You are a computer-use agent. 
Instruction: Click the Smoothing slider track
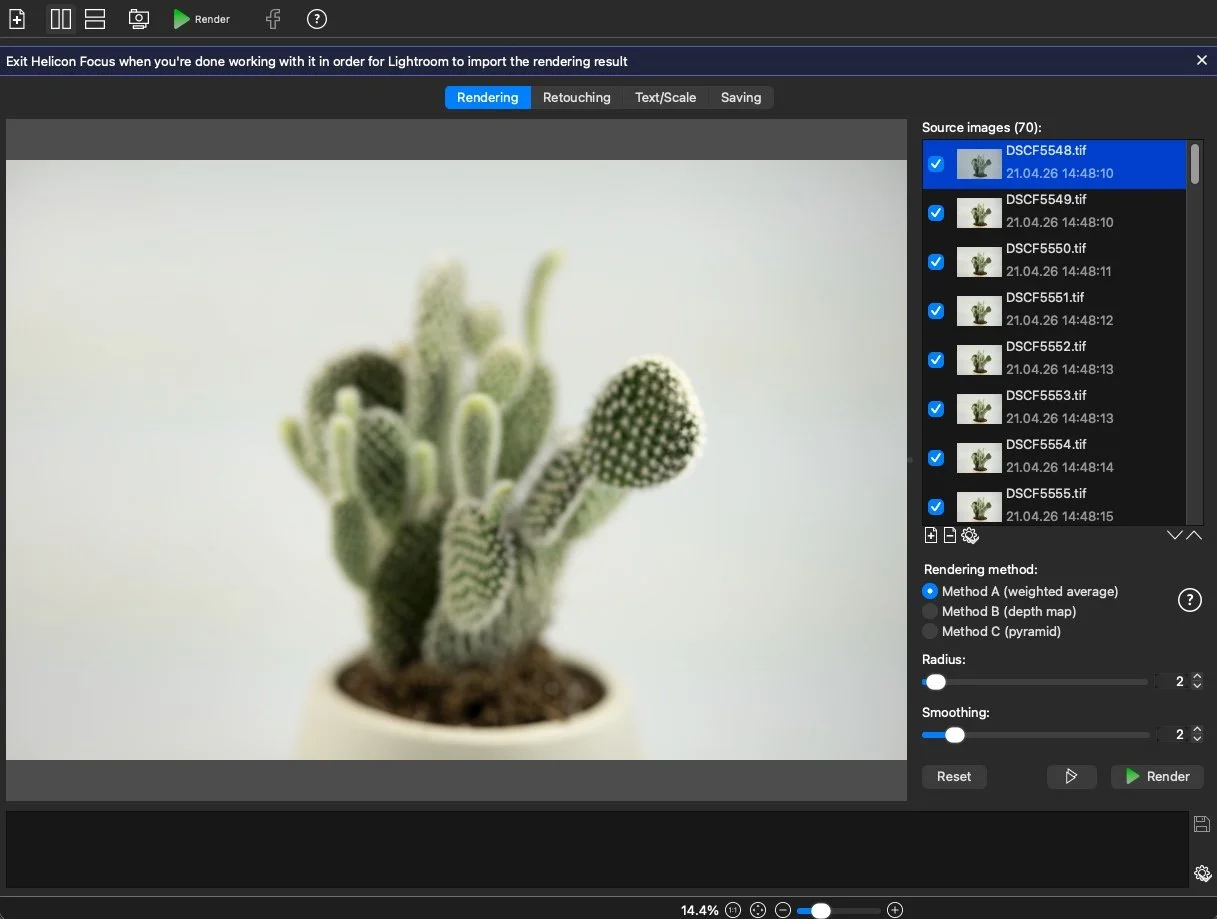pos(1050,735)
